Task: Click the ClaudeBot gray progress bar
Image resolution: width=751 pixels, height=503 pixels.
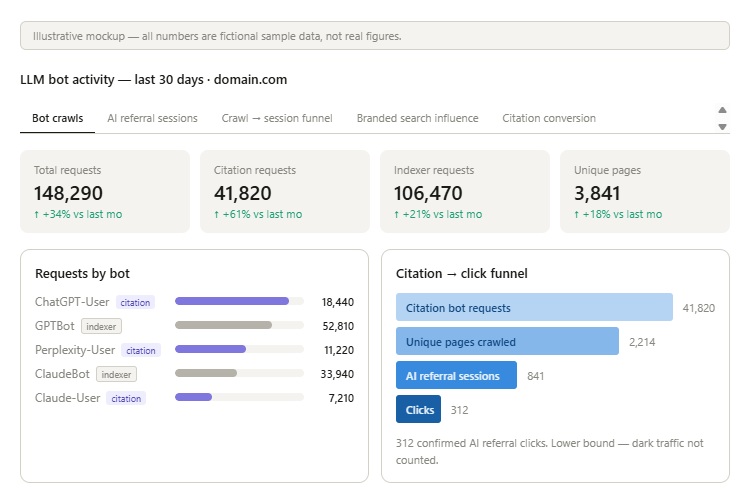Action: (x=239, y=373)
